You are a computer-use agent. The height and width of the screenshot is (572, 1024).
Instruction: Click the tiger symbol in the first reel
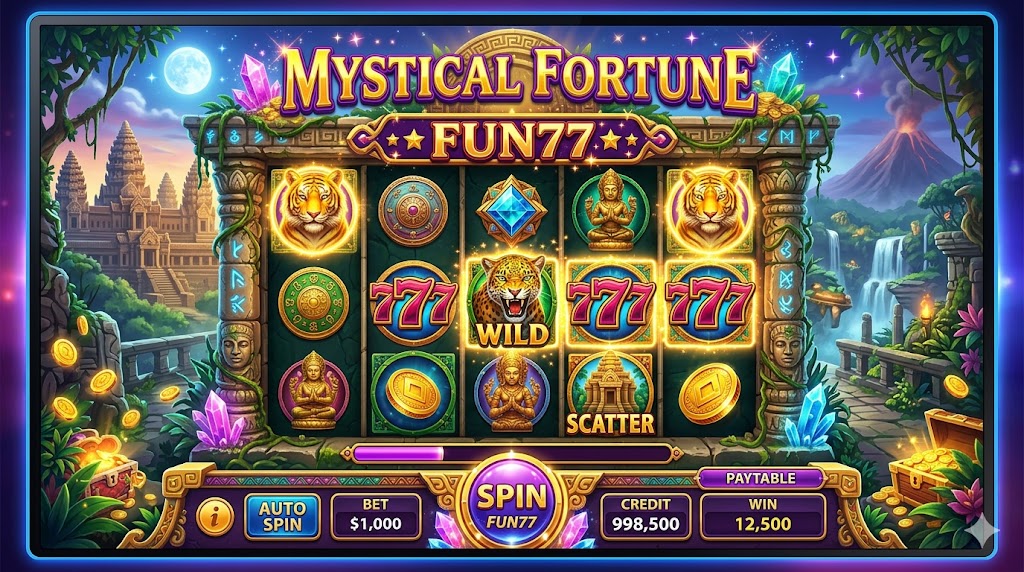tap(314, 210)
